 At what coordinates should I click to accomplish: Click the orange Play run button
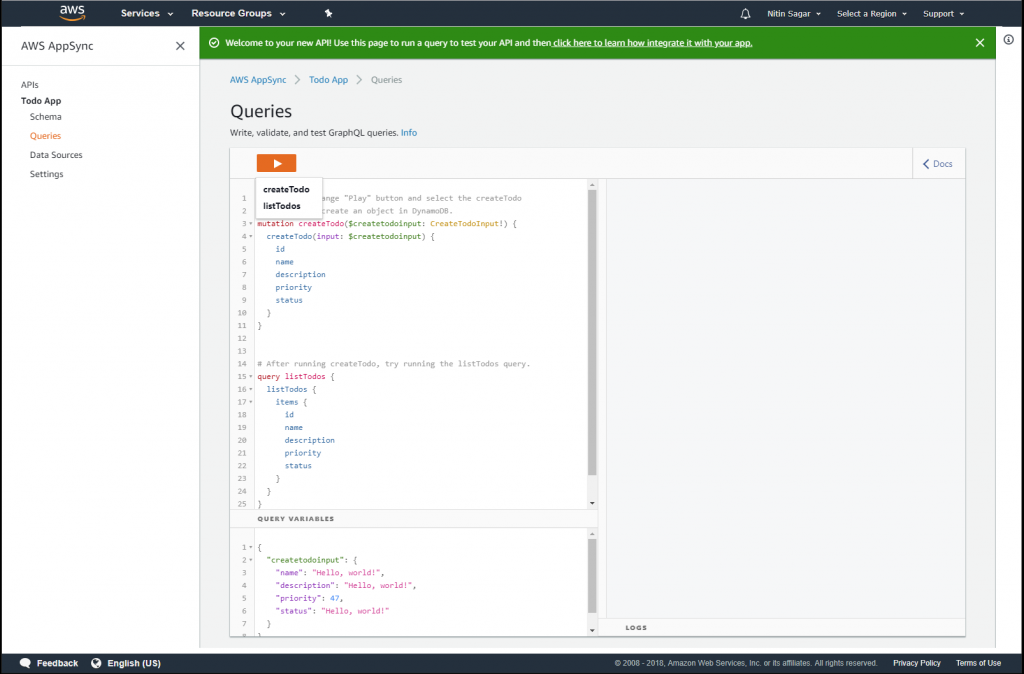pos(276,163)
